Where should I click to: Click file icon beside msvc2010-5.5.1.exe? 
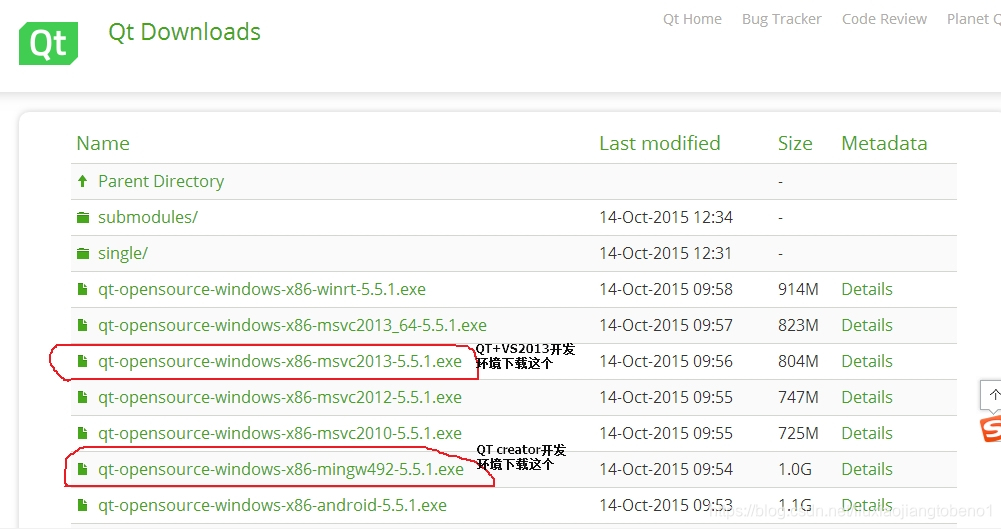82,433
